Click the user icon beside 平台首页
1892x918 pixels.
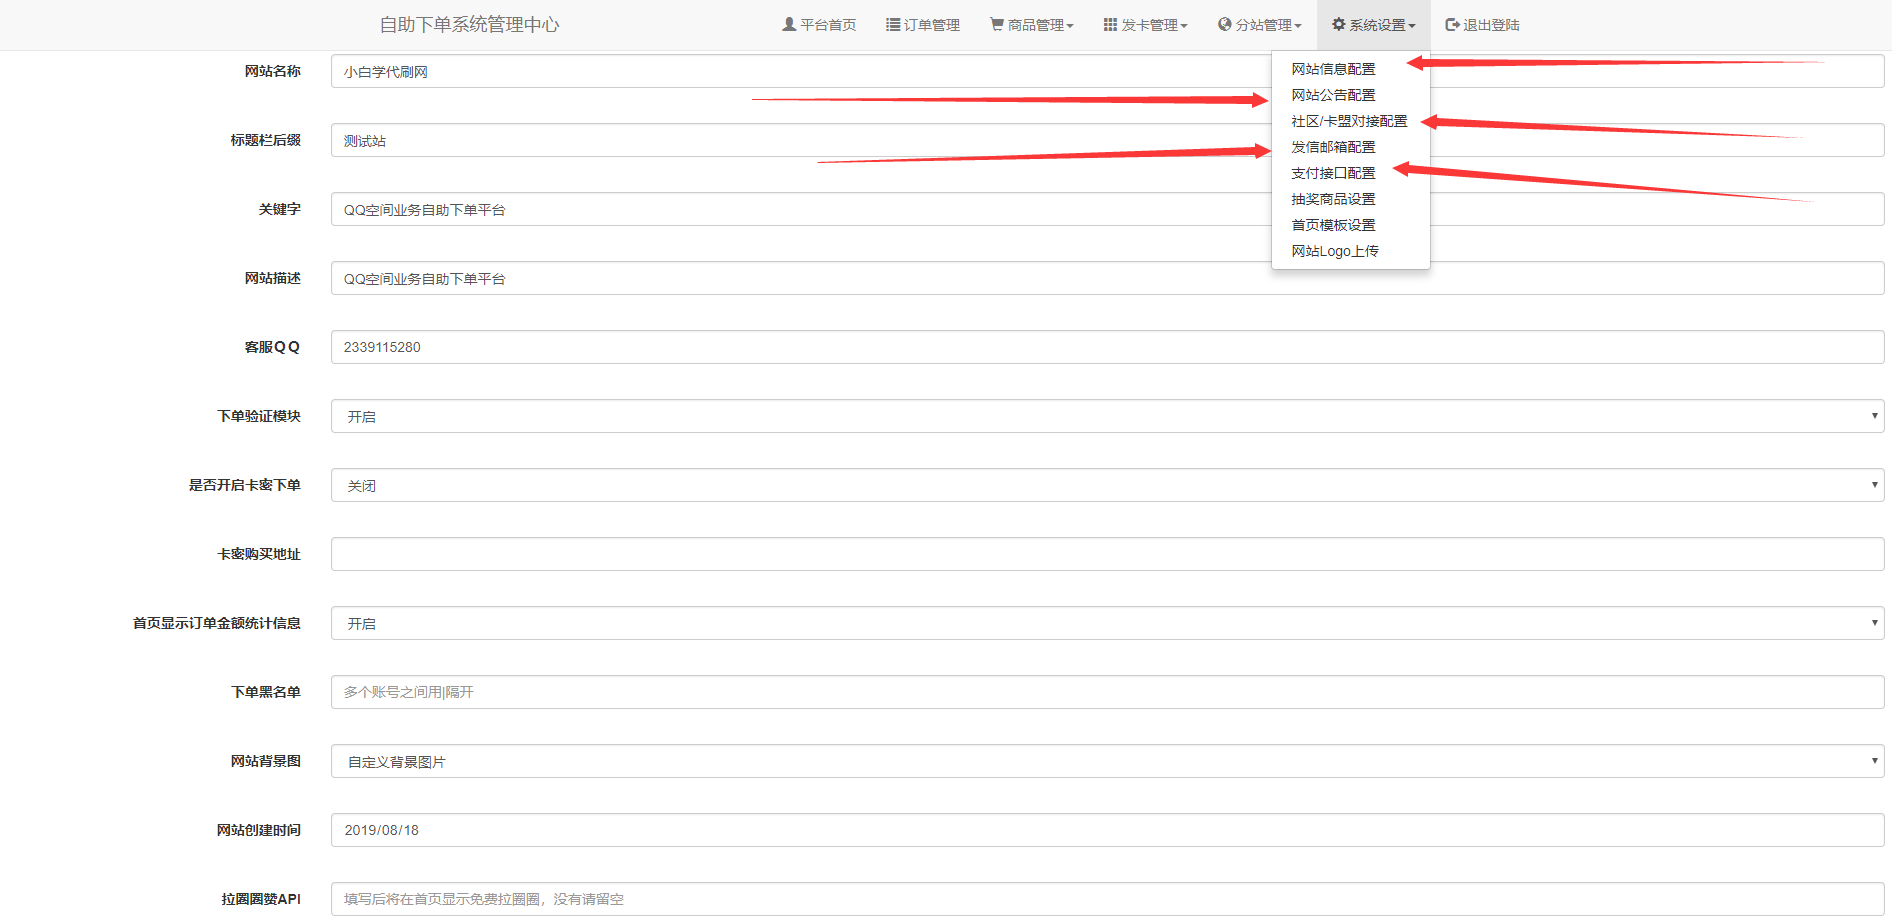(x=789, y=24)
